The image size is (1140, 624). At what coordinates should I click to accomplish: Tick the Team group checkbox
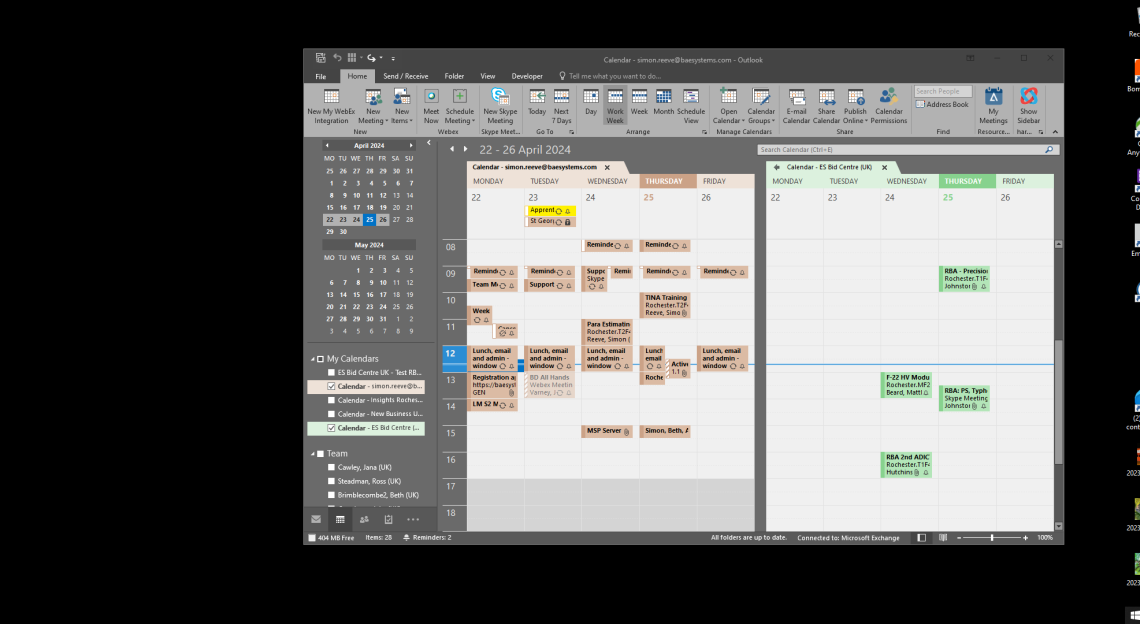tap(320, 454)
